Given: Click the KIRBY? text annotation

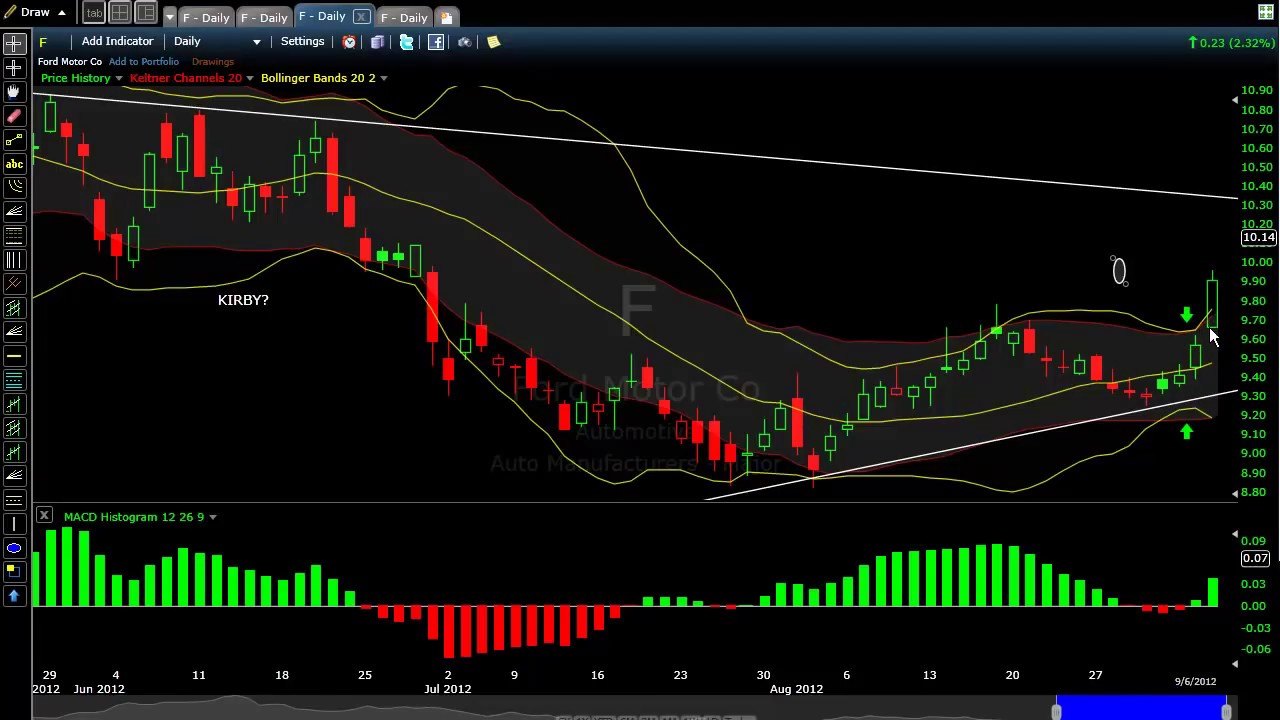Looking at the screenshot, I should pos(243,300).
